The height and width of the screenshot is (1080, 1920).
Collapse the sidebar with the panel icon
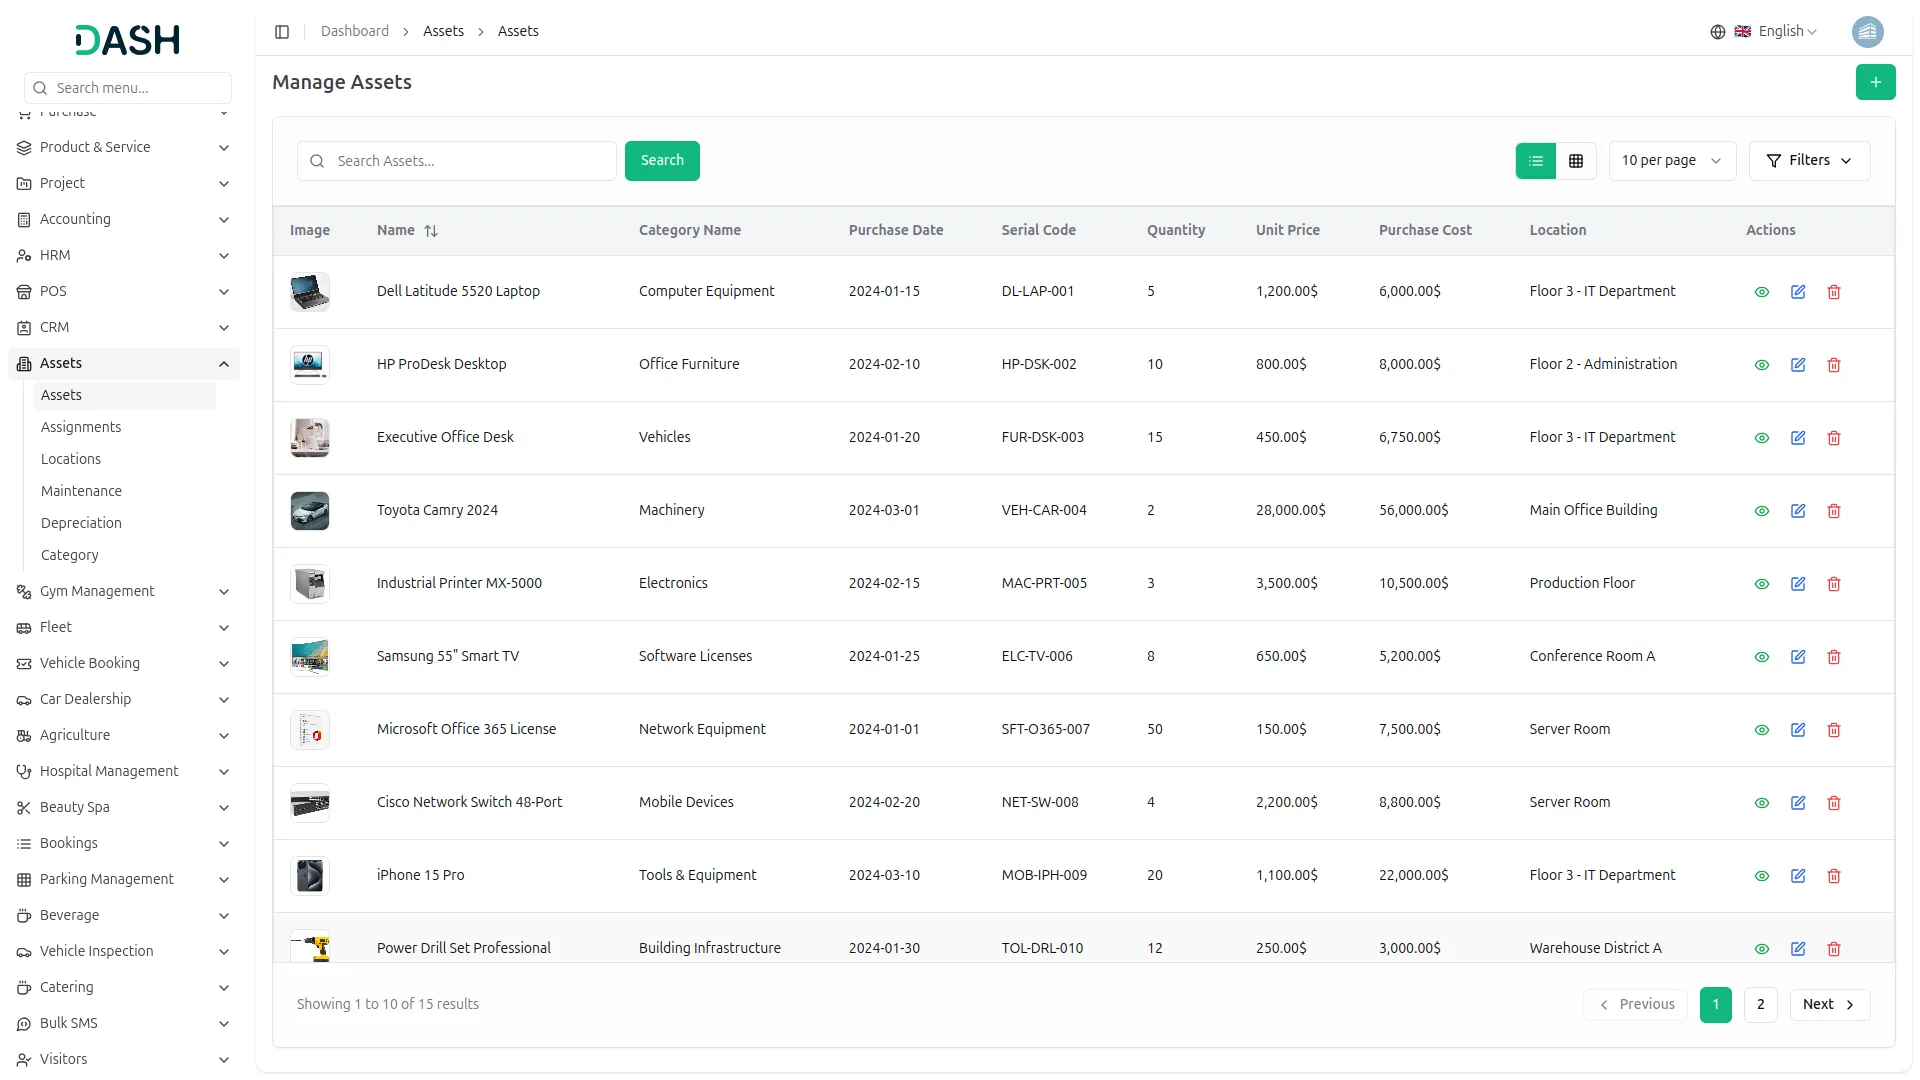pyautogui.click(x=282, y=31)
